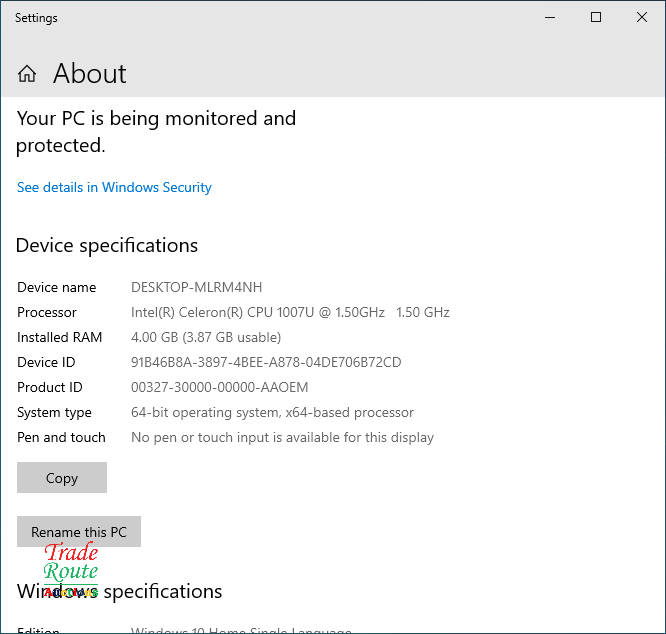Click the Trade Route logo watermark

(x=71, y=568)
